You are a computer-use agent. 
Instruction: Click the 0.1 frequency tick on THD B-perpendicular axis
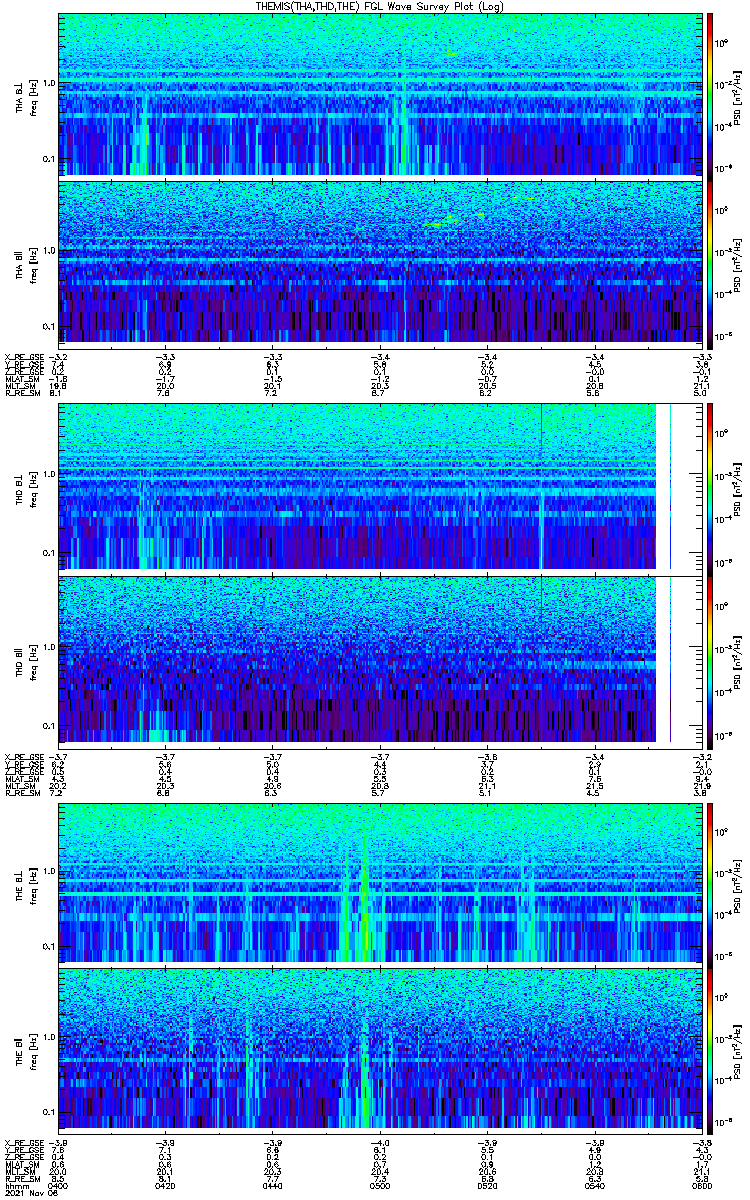(x=49, y=552)
